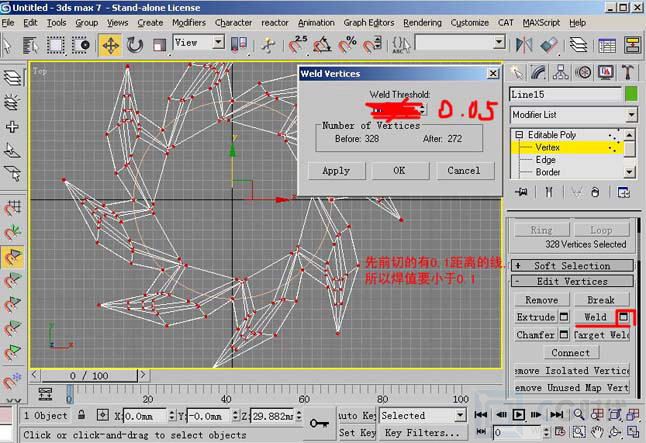Open Select by Name list

(30, 45)
